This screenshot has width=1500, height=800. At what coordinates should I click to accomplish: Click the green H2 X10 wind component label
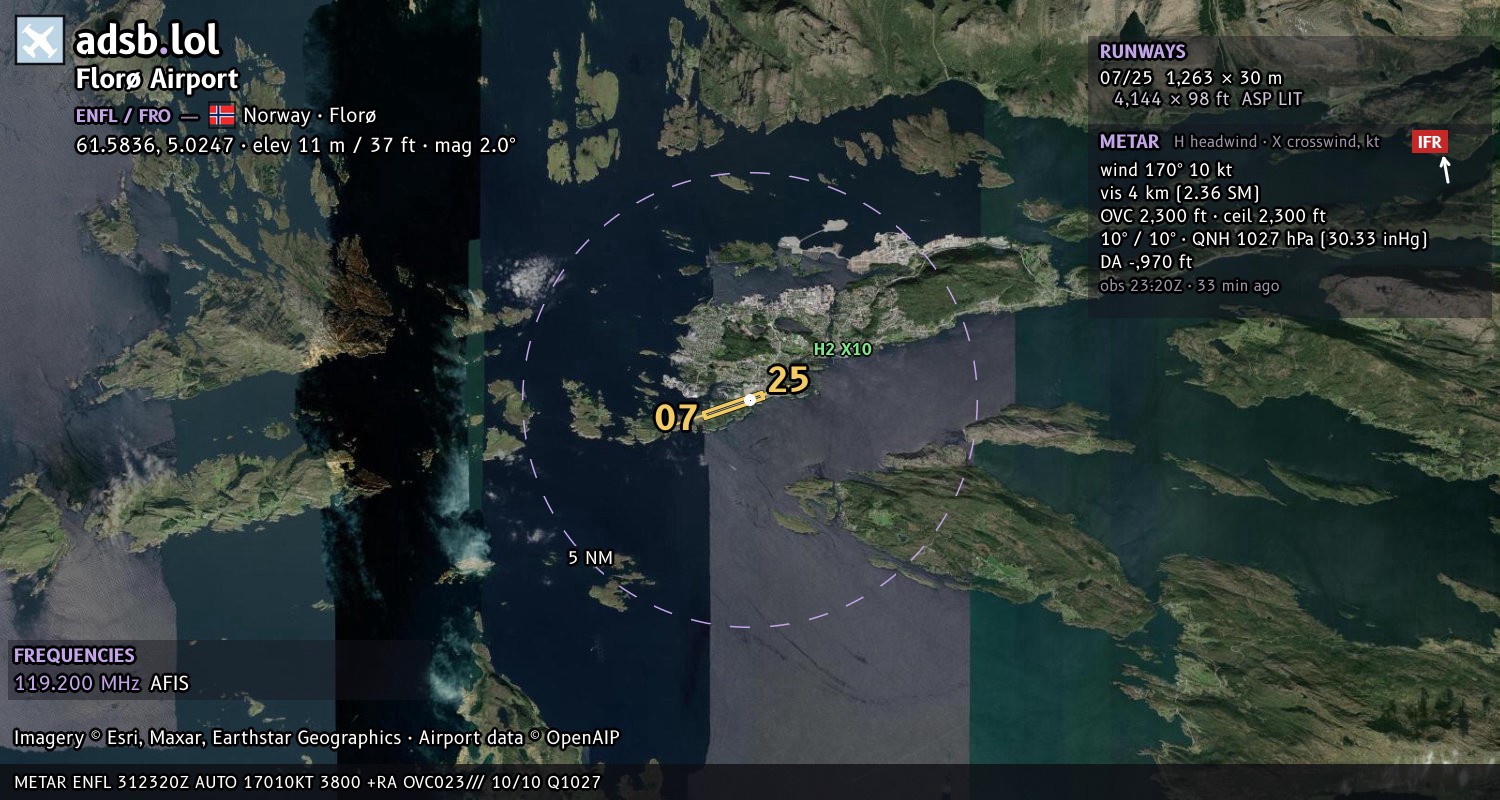coord(843,349)
